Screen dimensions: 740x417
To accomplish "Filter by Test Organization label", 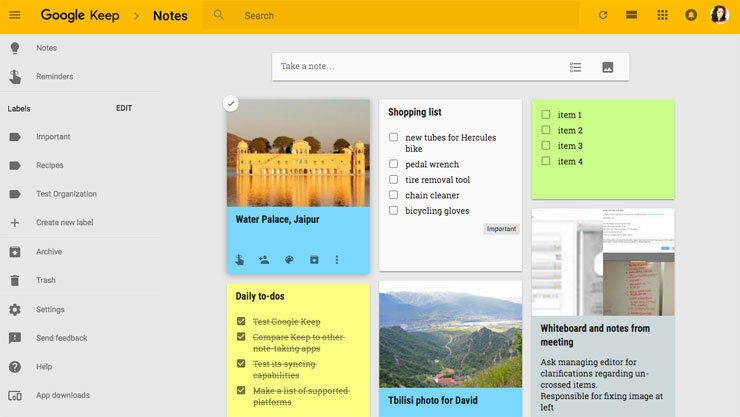I will tap(67, 194).
